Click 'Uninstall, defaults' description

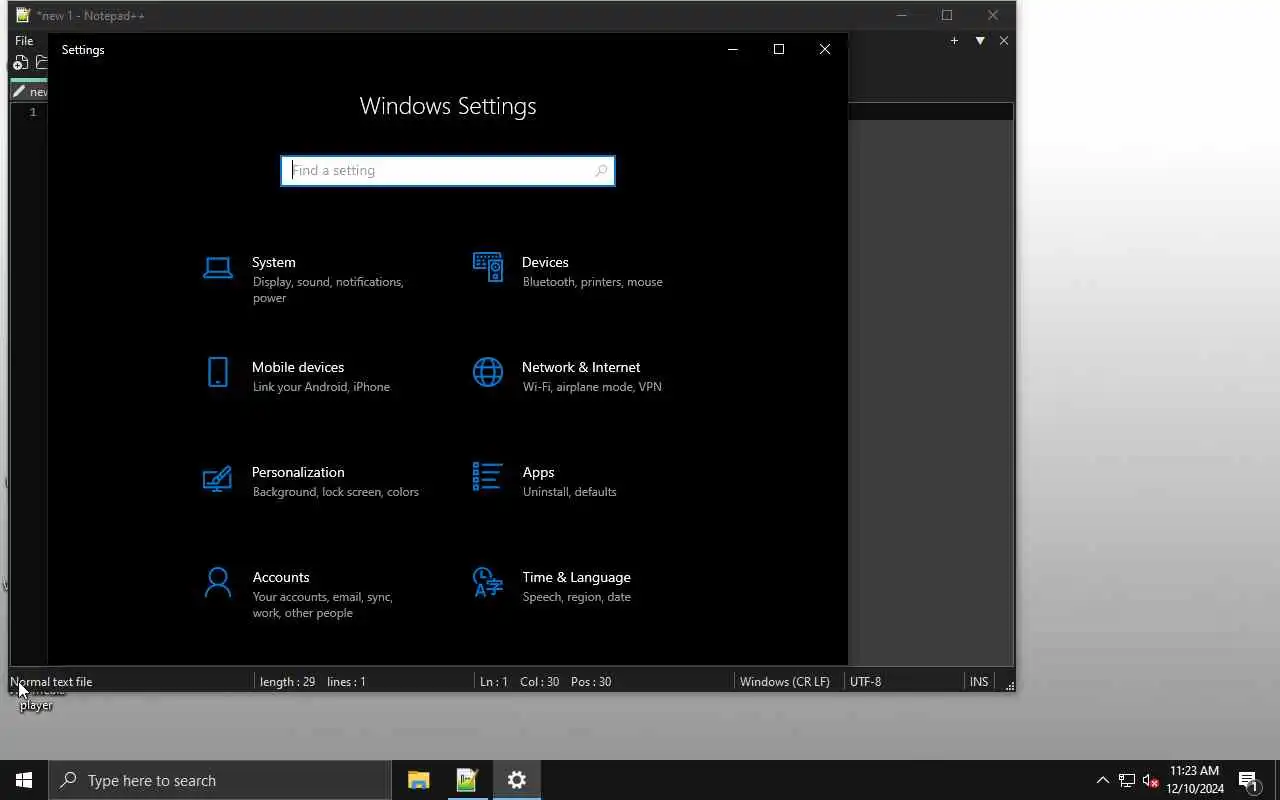click(569, 492)
